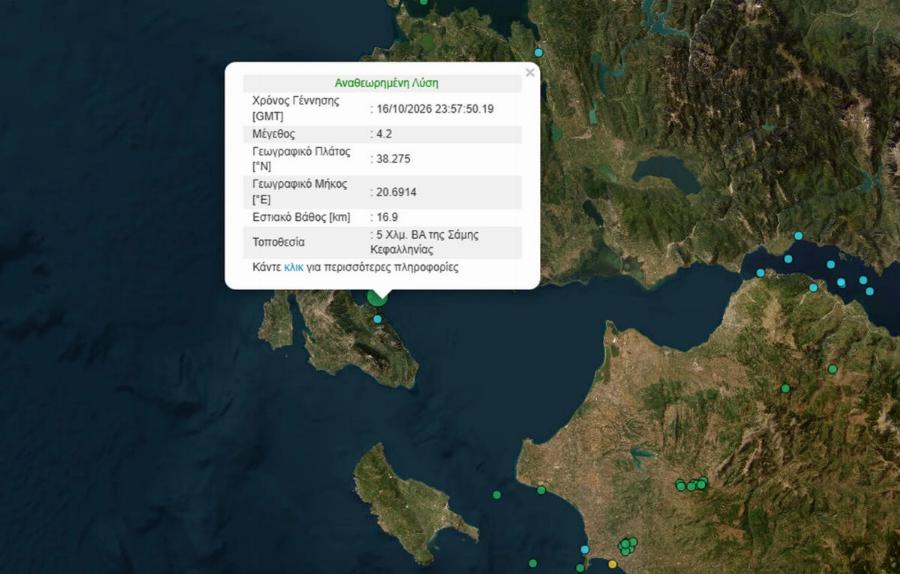Open the 'κλικ' link for more information
900x574 pixels.
[x=293, y=267]
